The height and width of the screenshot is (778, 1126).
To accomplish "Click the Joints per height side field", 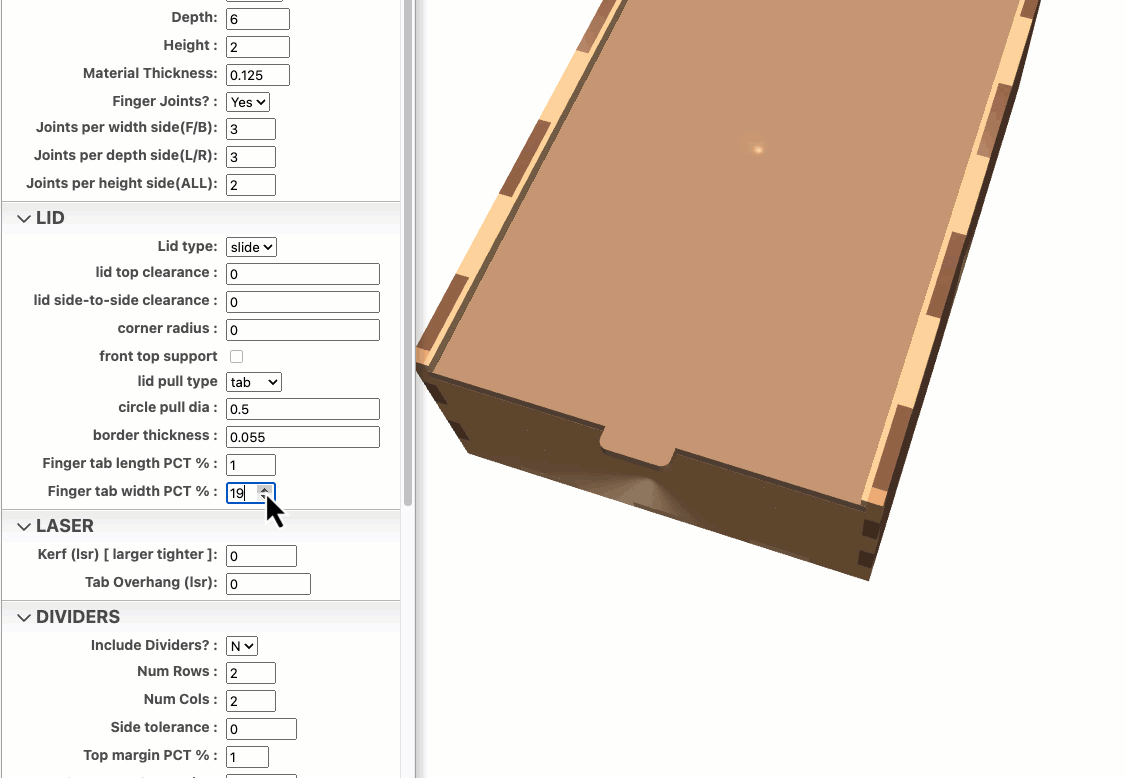I will 251,185.
